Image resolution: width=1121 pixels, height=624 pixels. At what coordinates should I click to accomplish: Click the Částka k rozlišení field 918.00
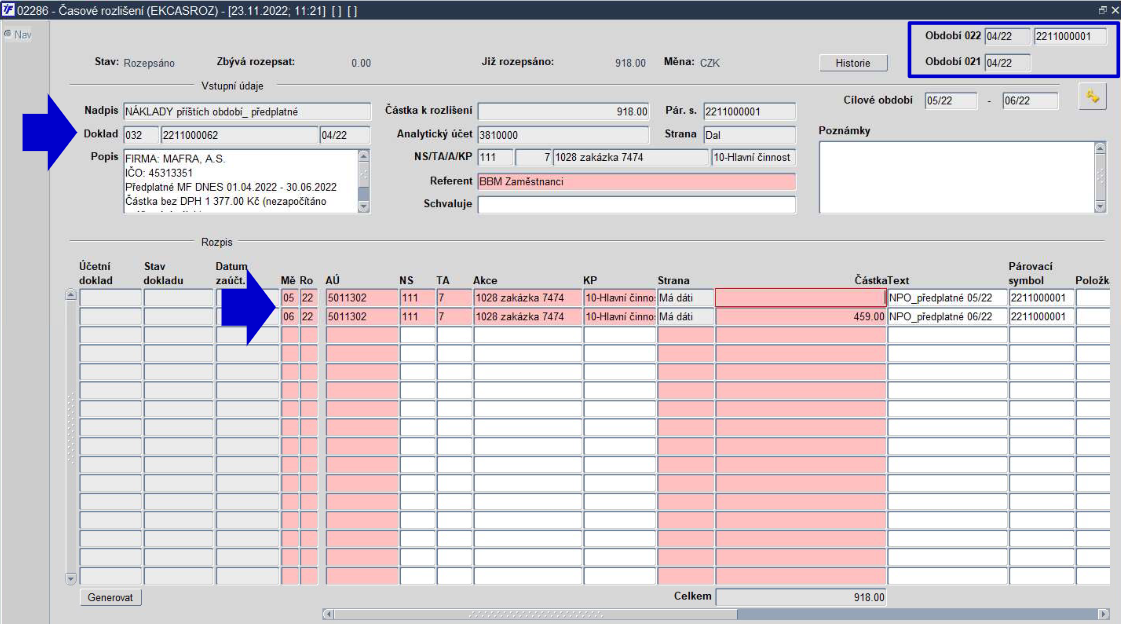coord(563,112)
